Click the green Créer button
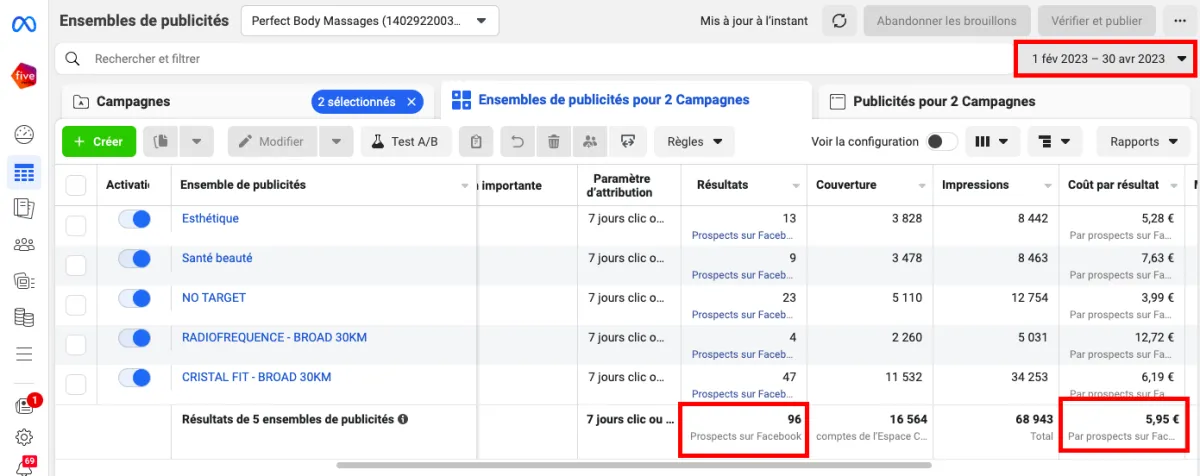 point(99,142)
